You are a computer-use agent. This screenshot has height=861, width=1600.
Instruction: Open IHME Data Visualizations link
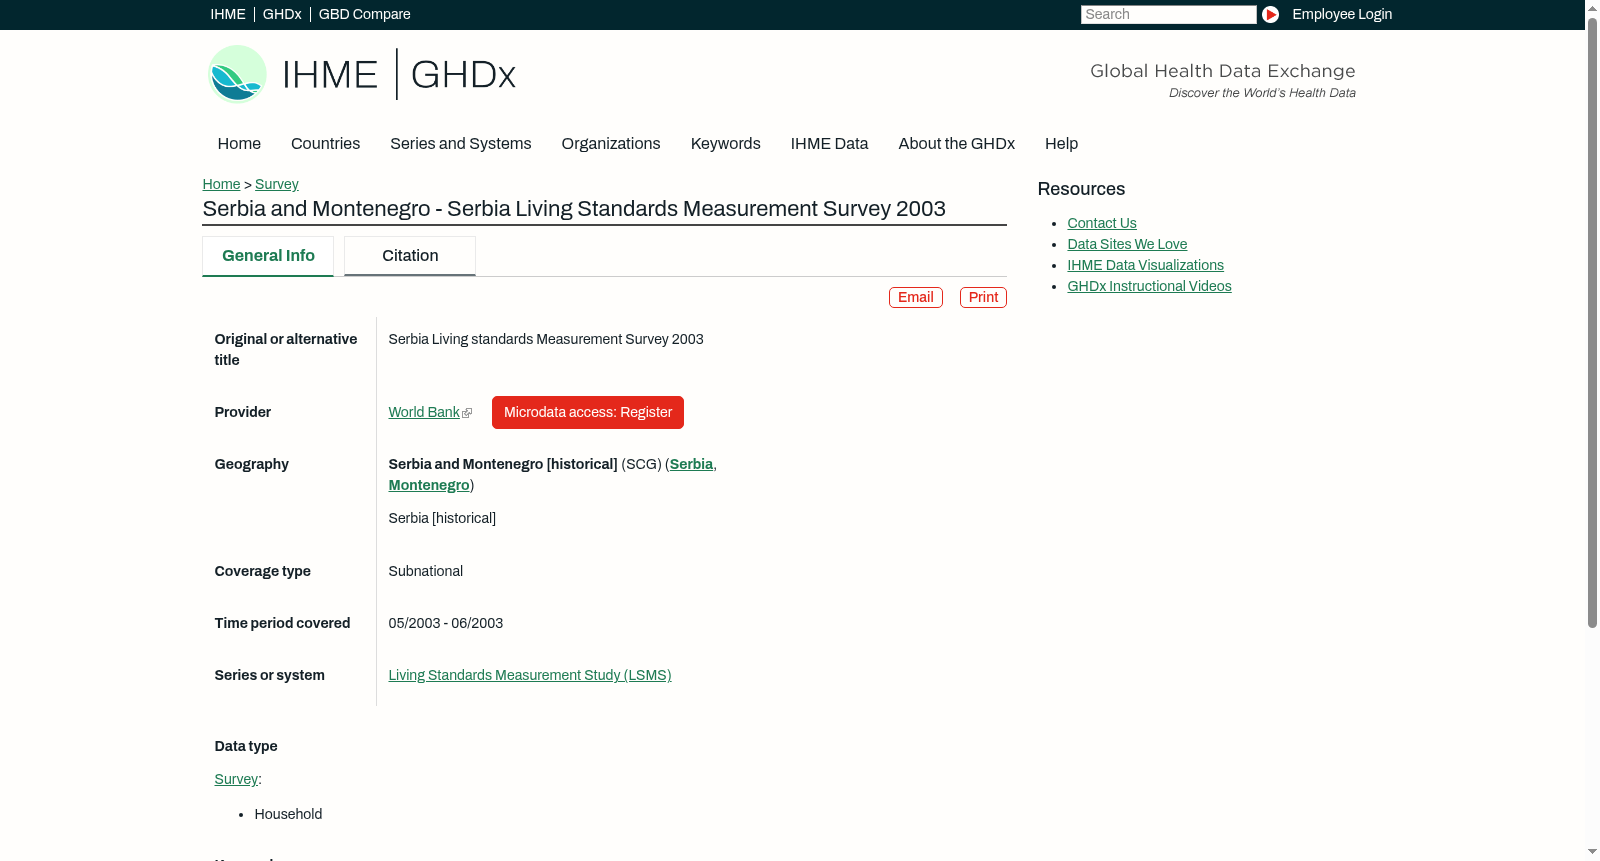tap(1145, 266)
